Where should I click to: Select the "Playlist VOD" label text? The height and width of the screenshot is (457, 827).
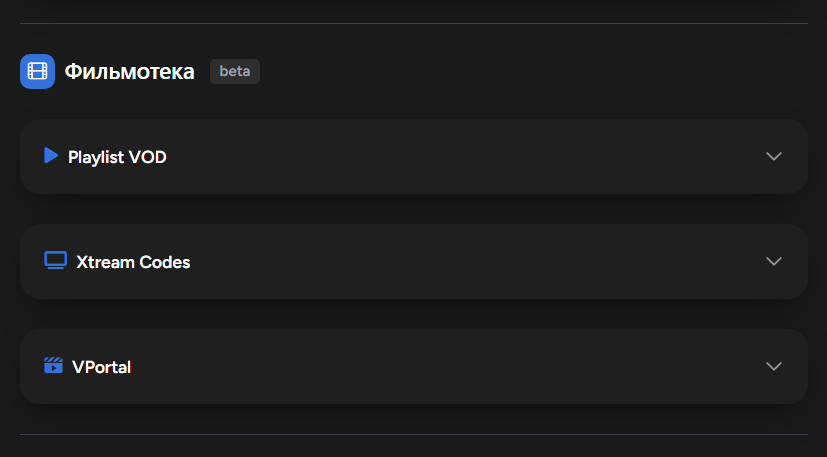click(x=117, y=157)
